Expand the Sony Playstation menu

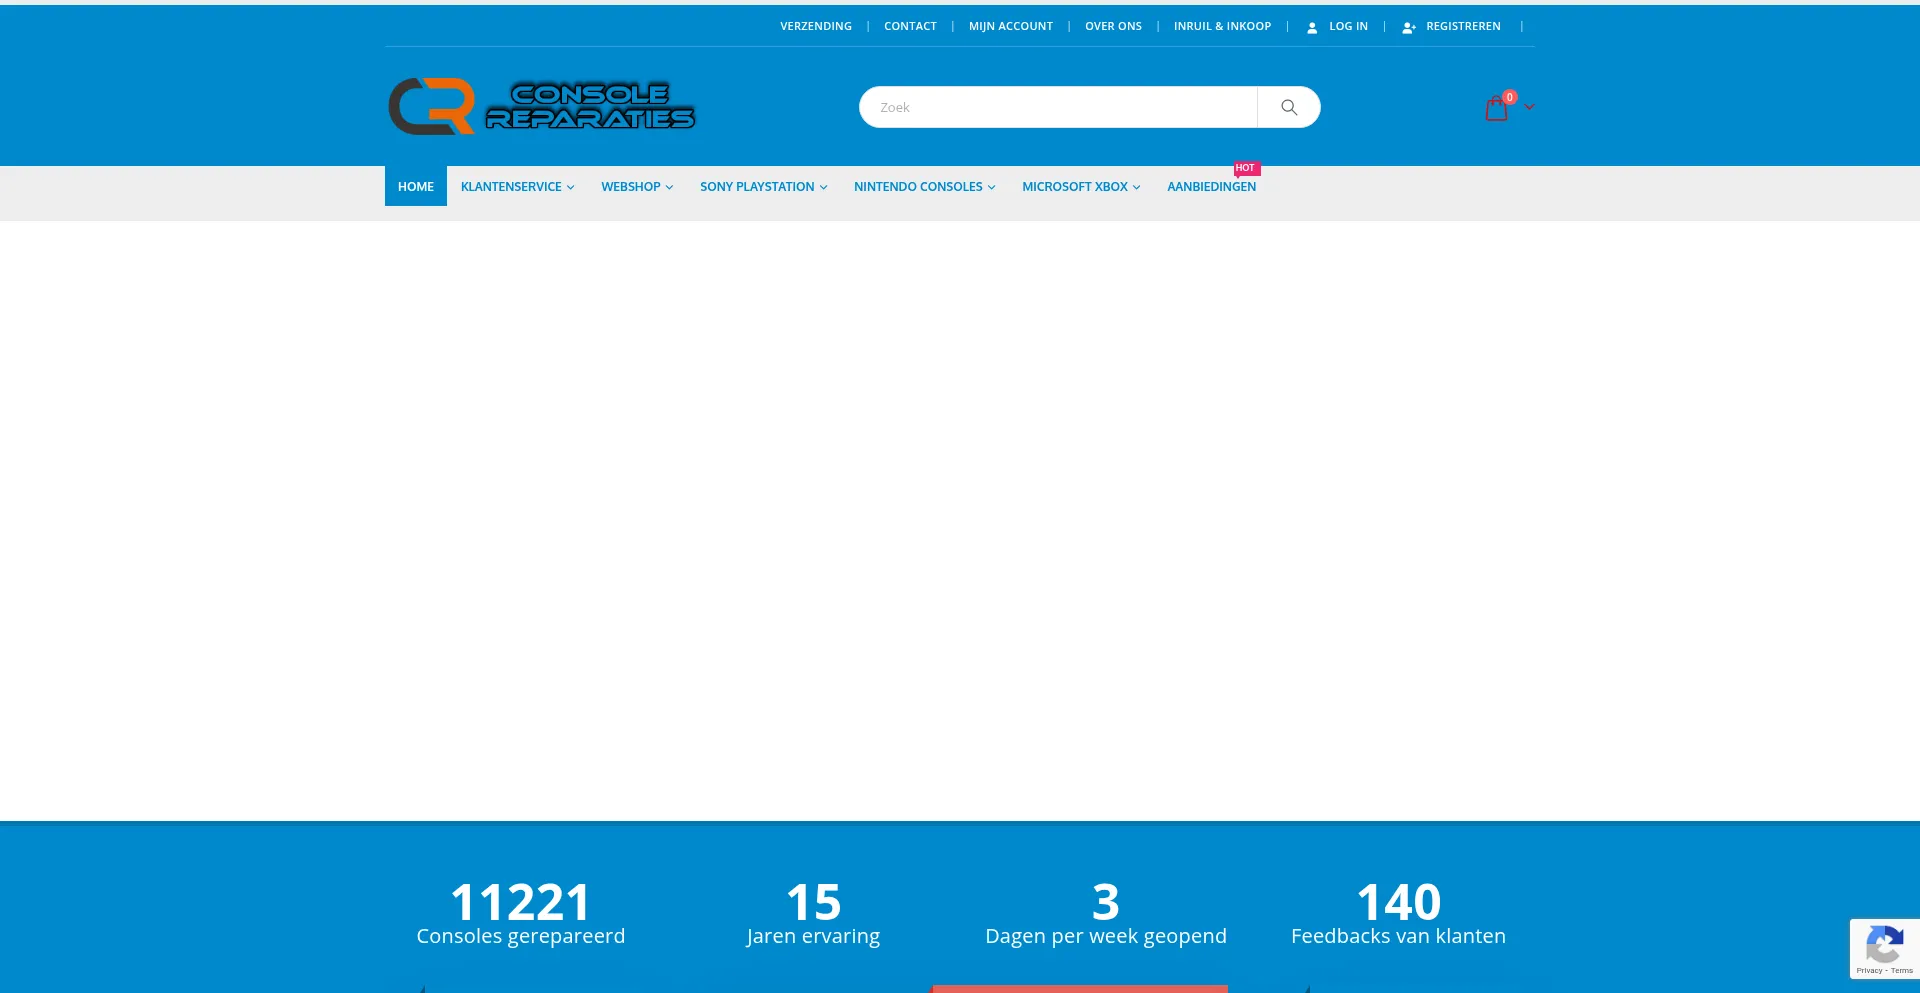[x=763, y=187]
